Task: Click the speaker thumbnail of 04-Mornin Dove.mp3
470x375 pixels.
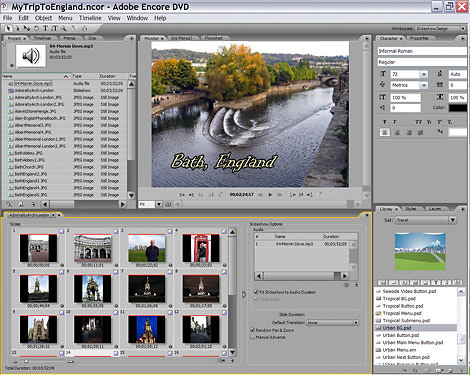Action: pos(31,56)
